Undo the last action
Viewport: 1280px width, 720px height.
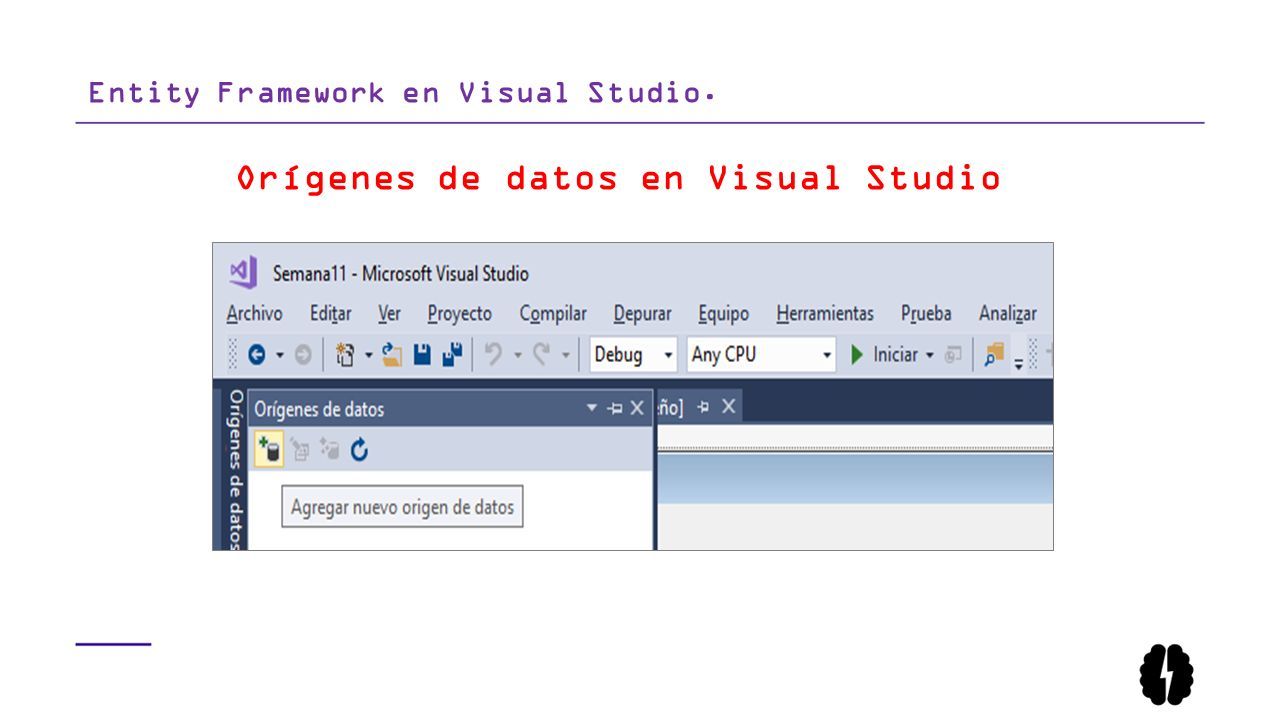(494, 354)
